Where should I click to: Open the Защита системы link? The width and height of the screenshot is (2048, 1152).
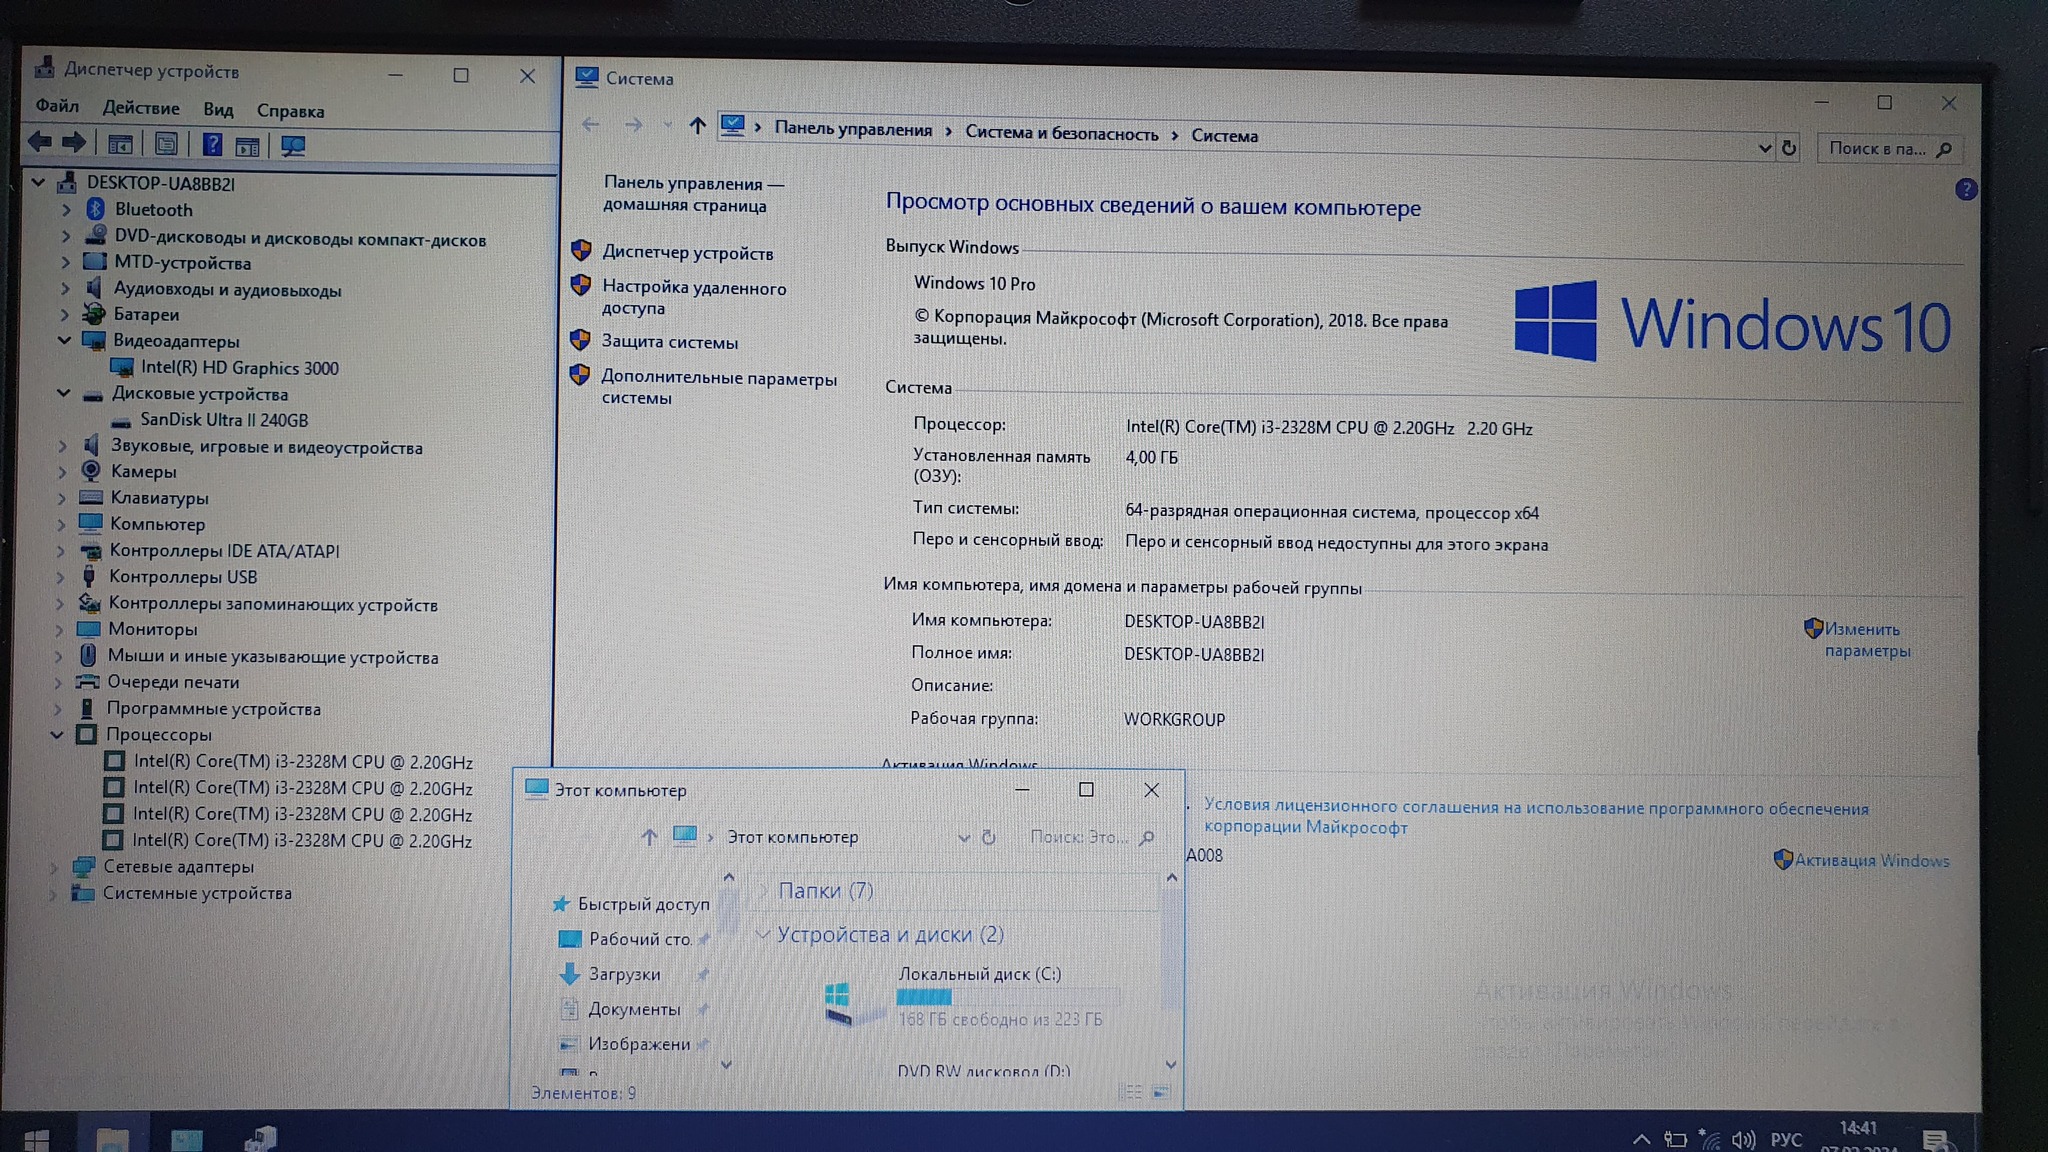pos(669,342)
